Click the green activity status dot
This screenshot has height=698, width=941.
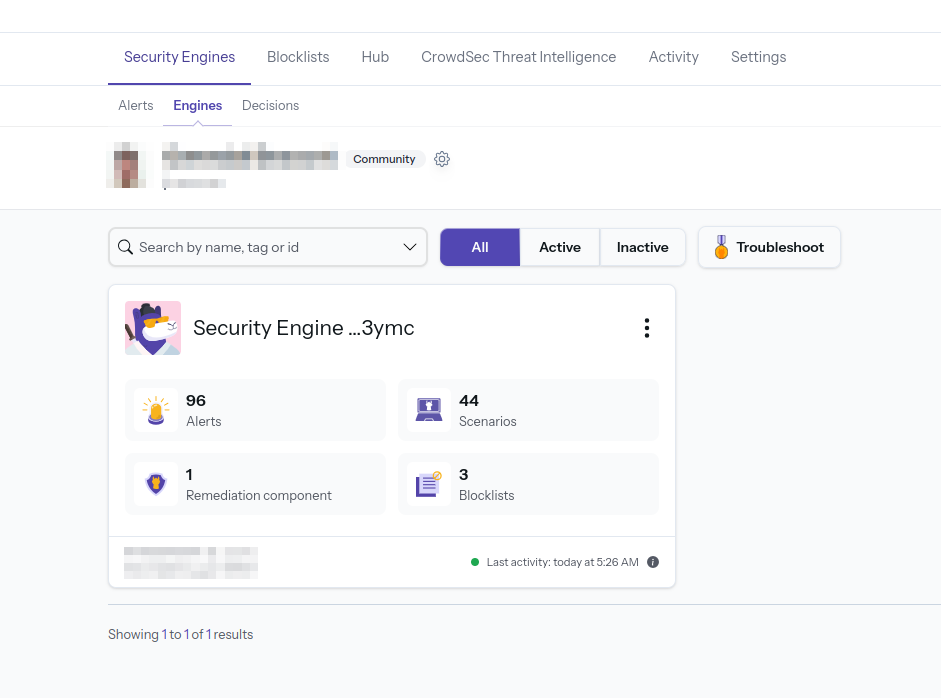pos(475,562)
